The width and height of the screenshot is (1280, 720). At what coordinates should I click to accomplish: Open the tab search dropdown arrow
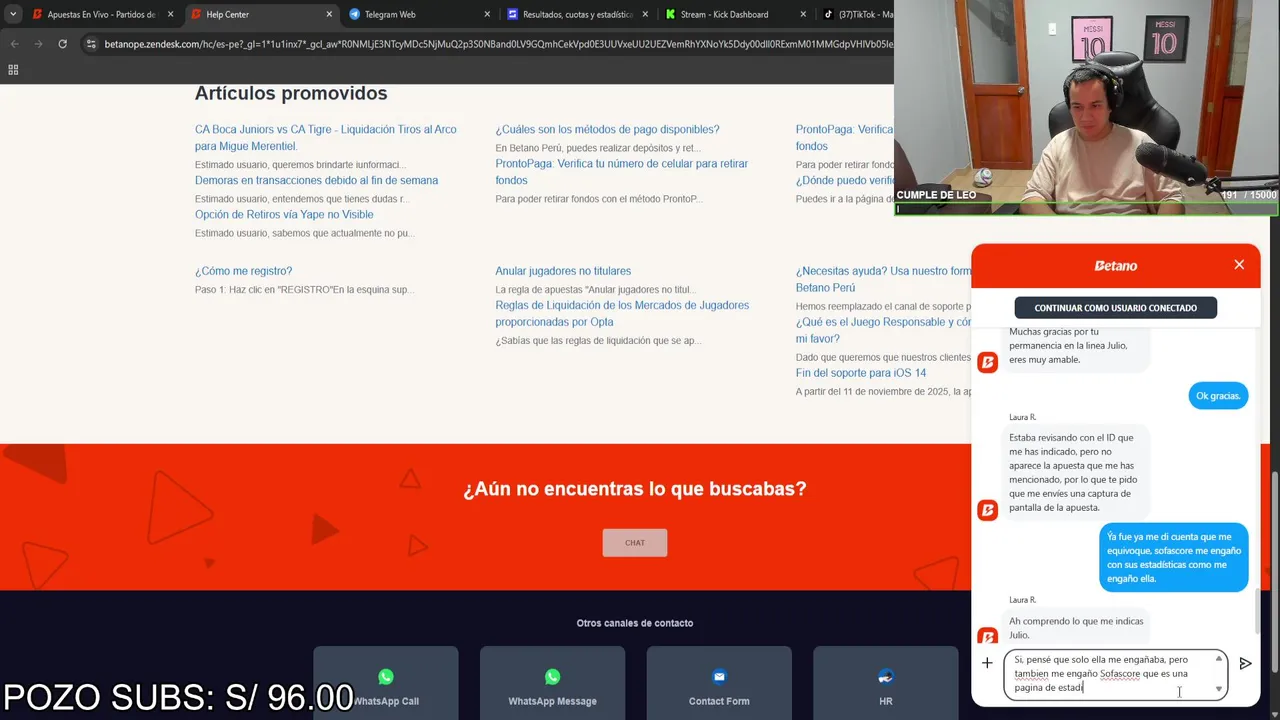[x=13, y=14]
